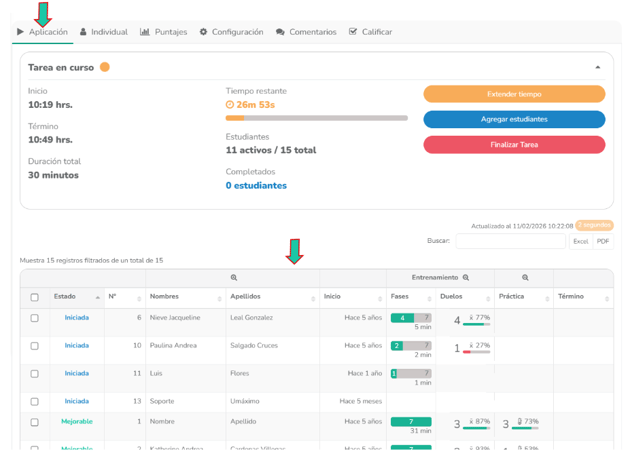Select the checkbox for Paulina Andrea's row
Image resolution: width=630 pixels, height=460 pixels.
[x=34, y=346]
